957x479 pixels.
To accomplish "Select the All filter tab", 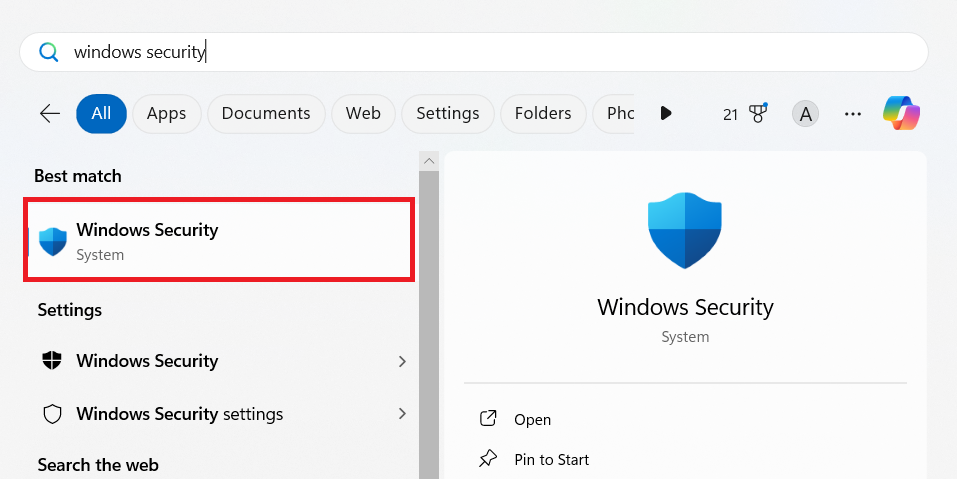I will click(101, 113).
